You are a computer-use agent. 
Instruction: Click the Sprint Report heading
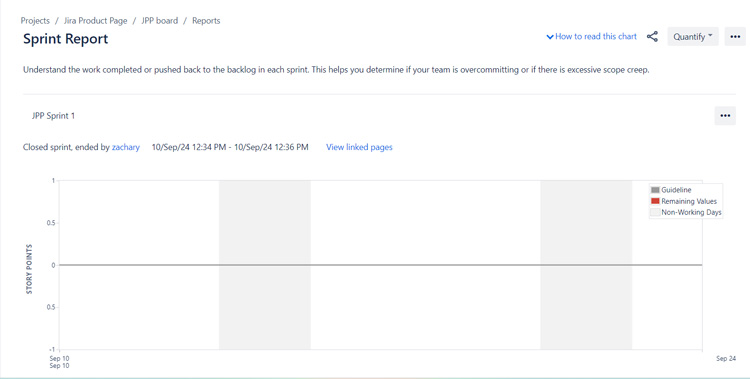click(x=66, y=39)
